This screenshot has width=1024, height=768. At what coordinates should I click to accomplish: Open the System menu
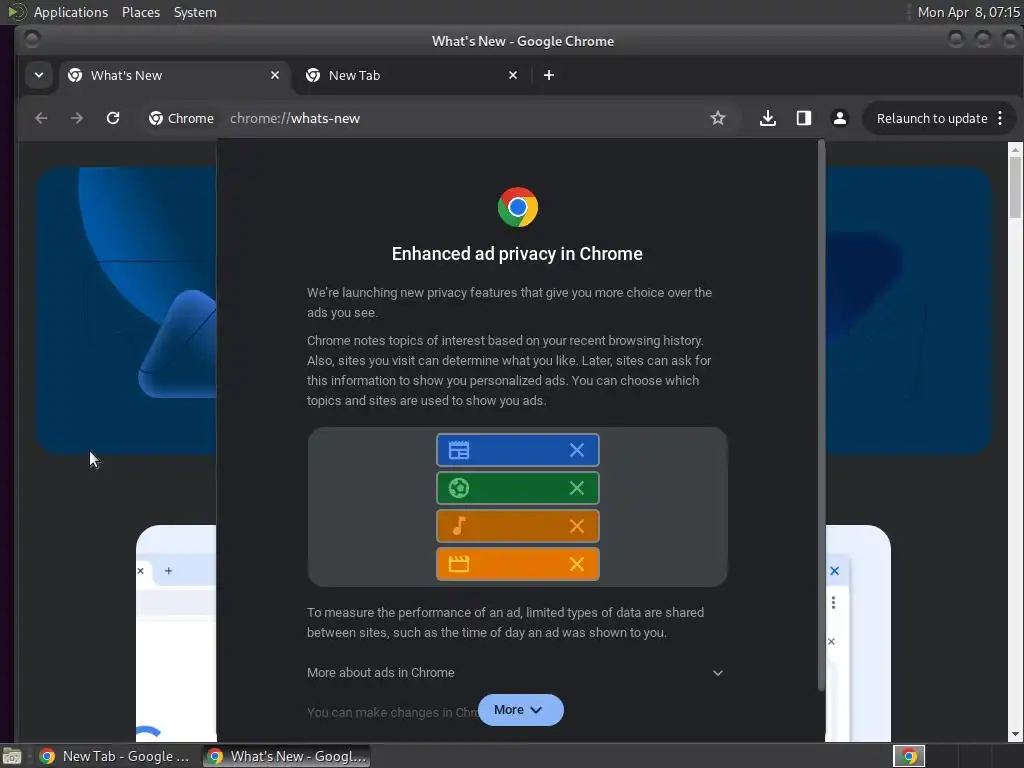point(195,12)
